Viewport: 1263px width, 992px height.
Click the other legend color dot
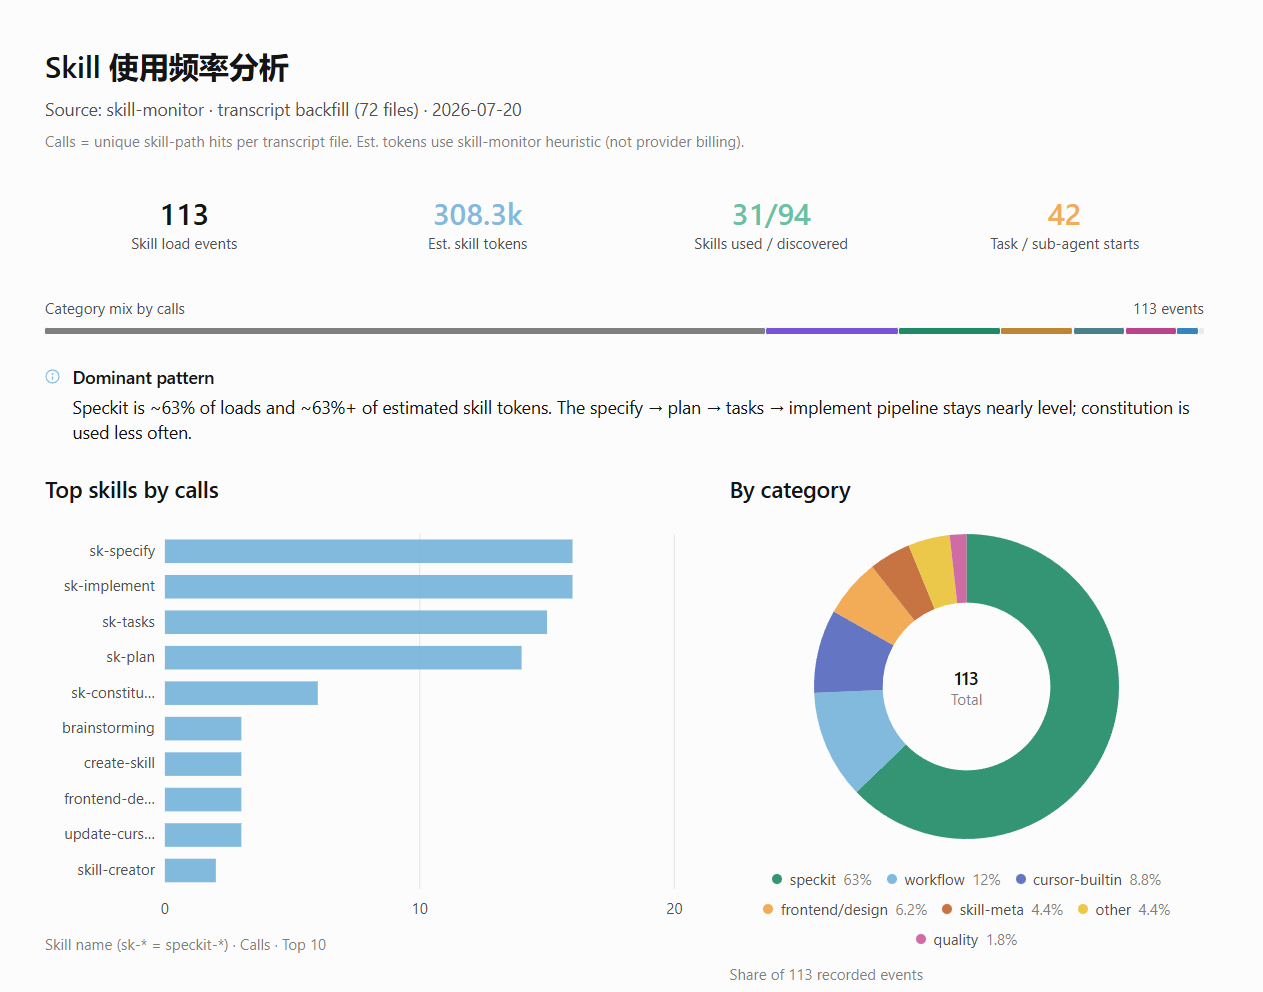coord(1082,910)
